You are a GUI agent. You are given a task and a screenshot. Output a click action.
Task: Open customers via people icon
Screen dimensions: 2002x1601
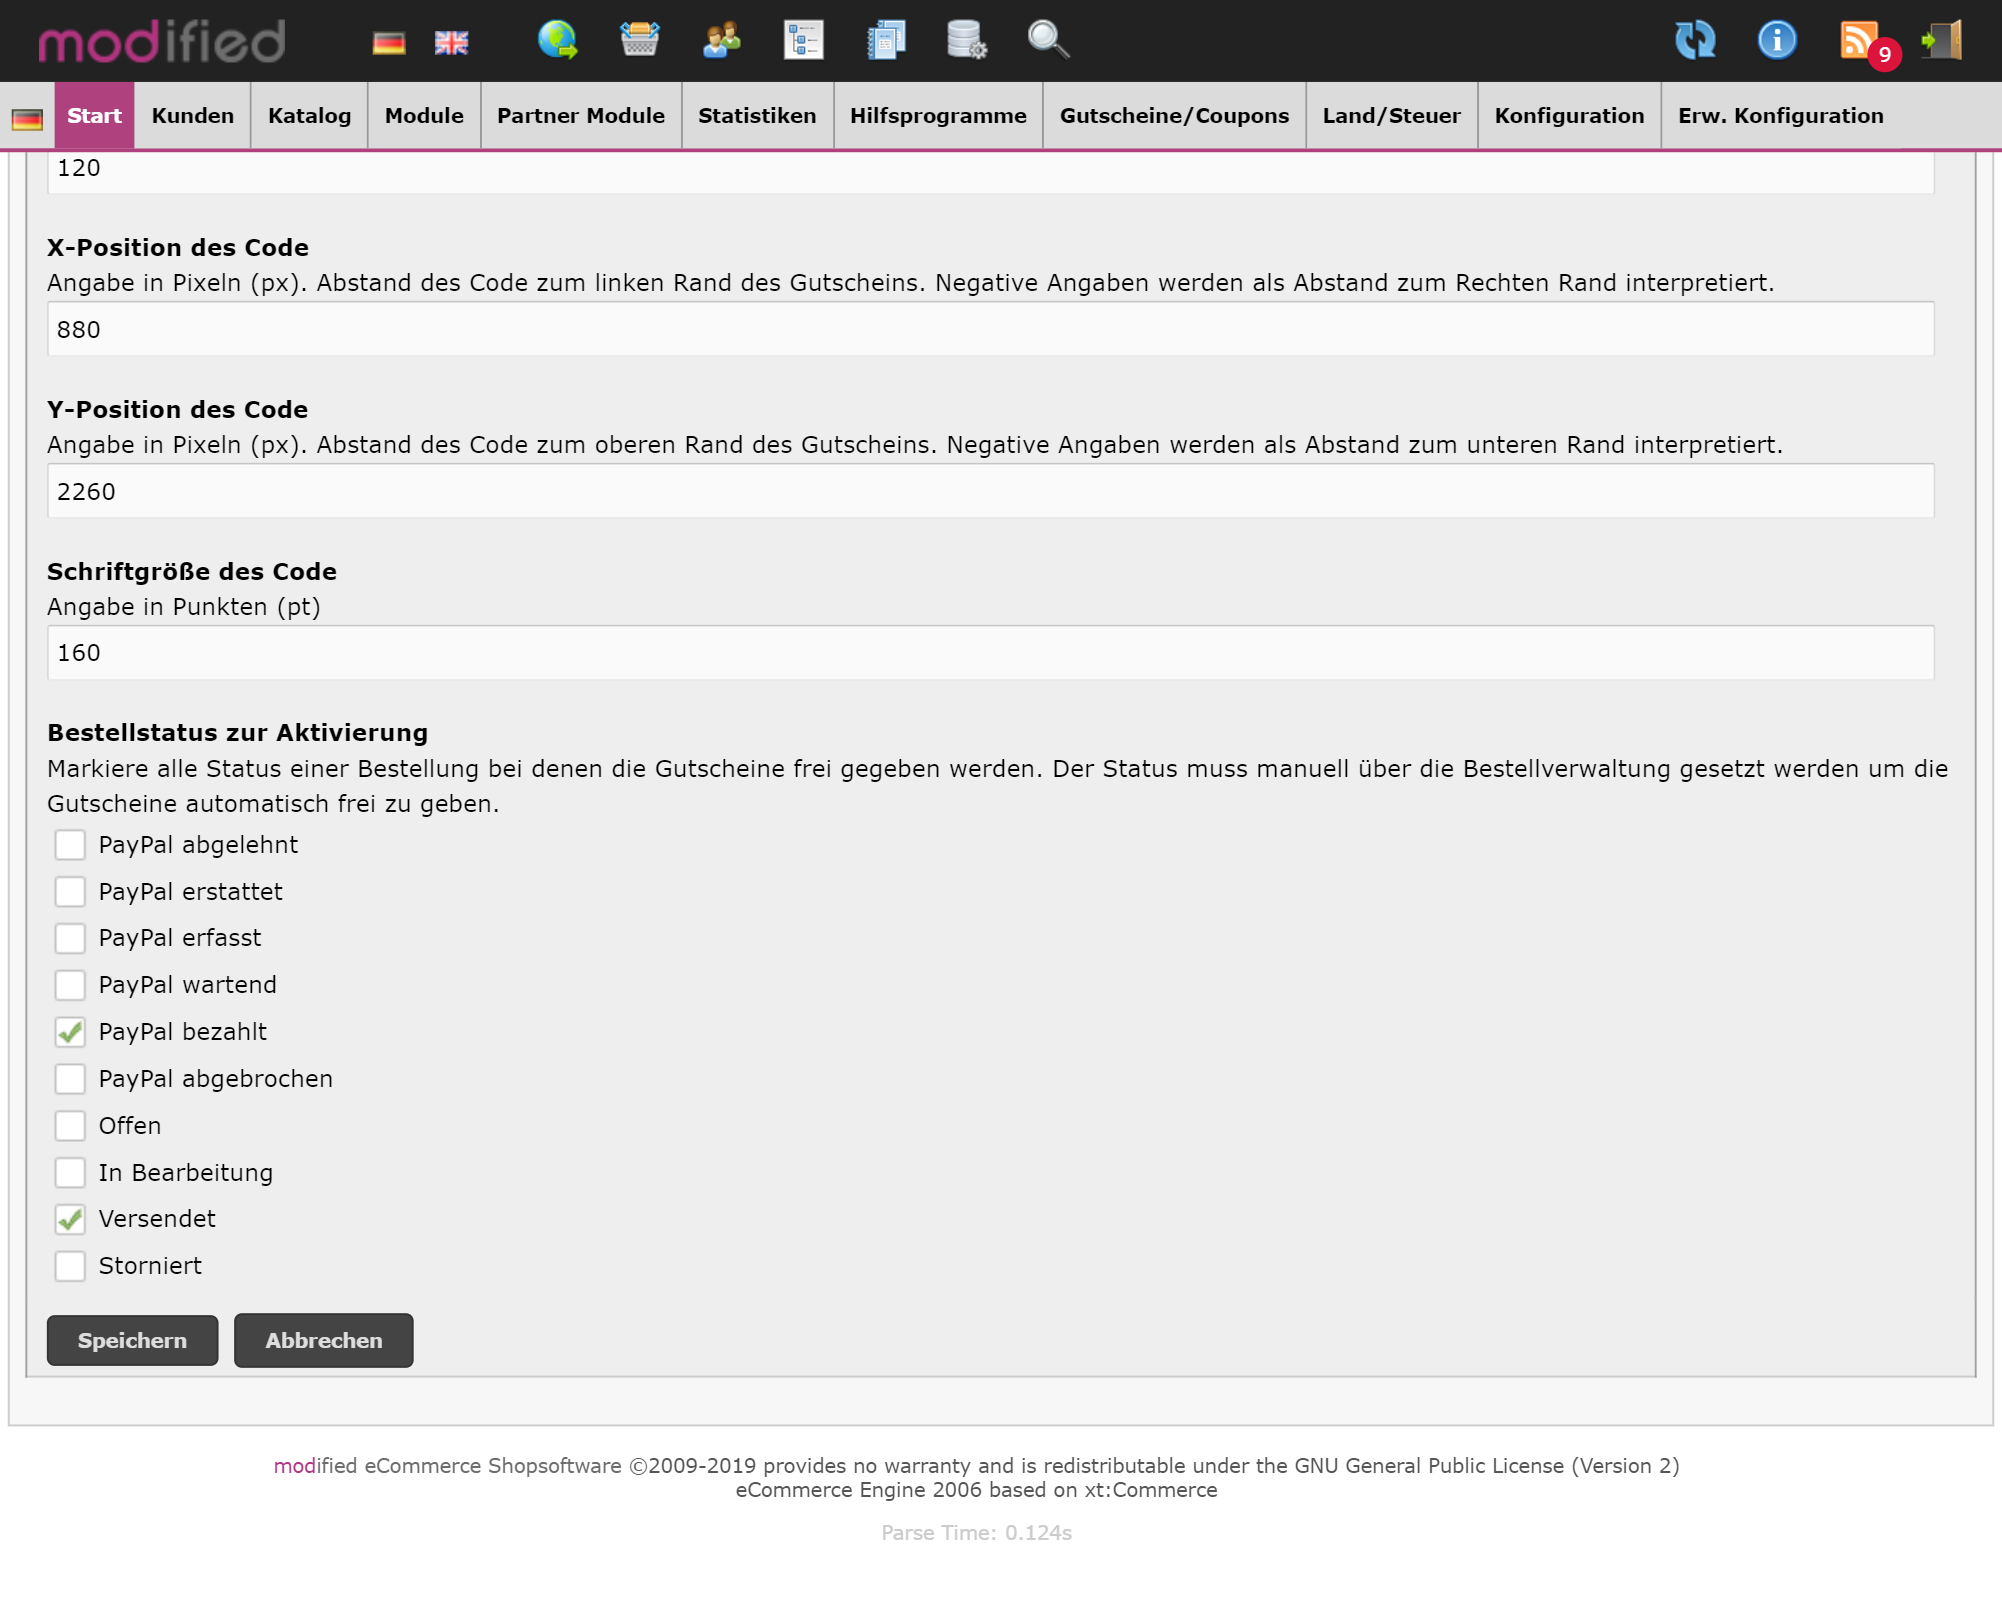tap(721, 40)
